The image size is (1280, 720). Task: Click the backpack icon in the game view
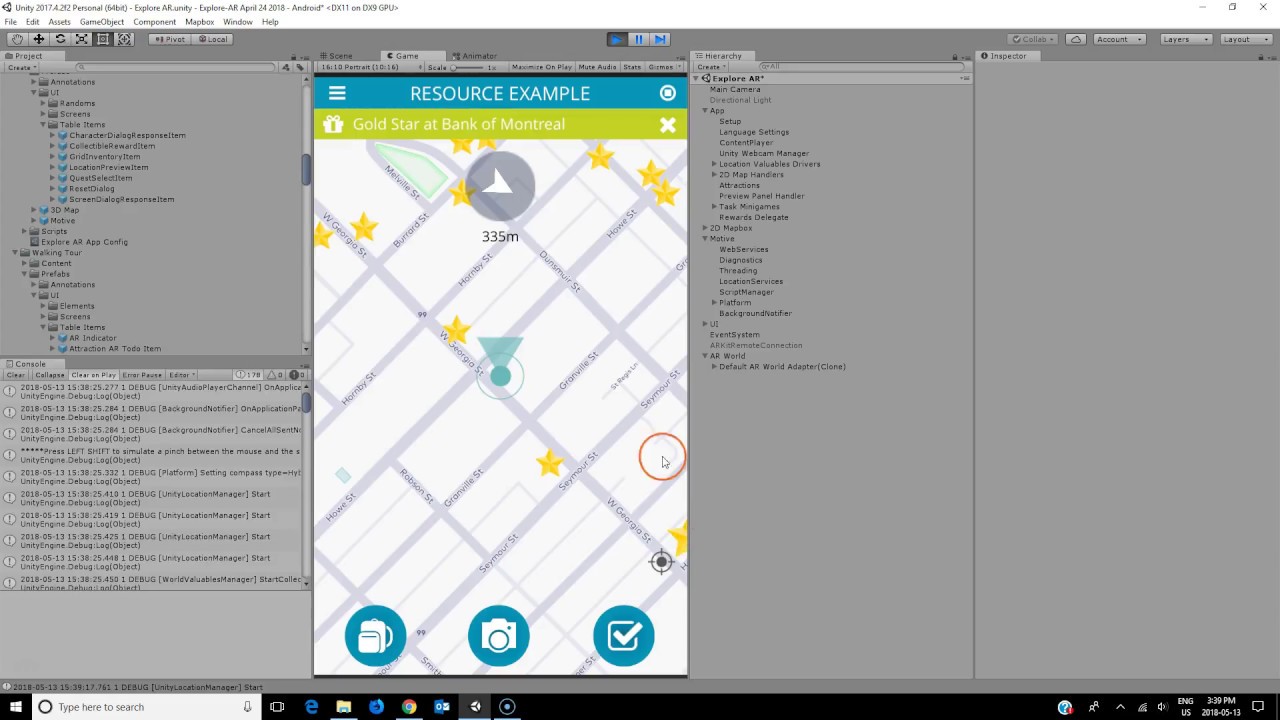375,636
